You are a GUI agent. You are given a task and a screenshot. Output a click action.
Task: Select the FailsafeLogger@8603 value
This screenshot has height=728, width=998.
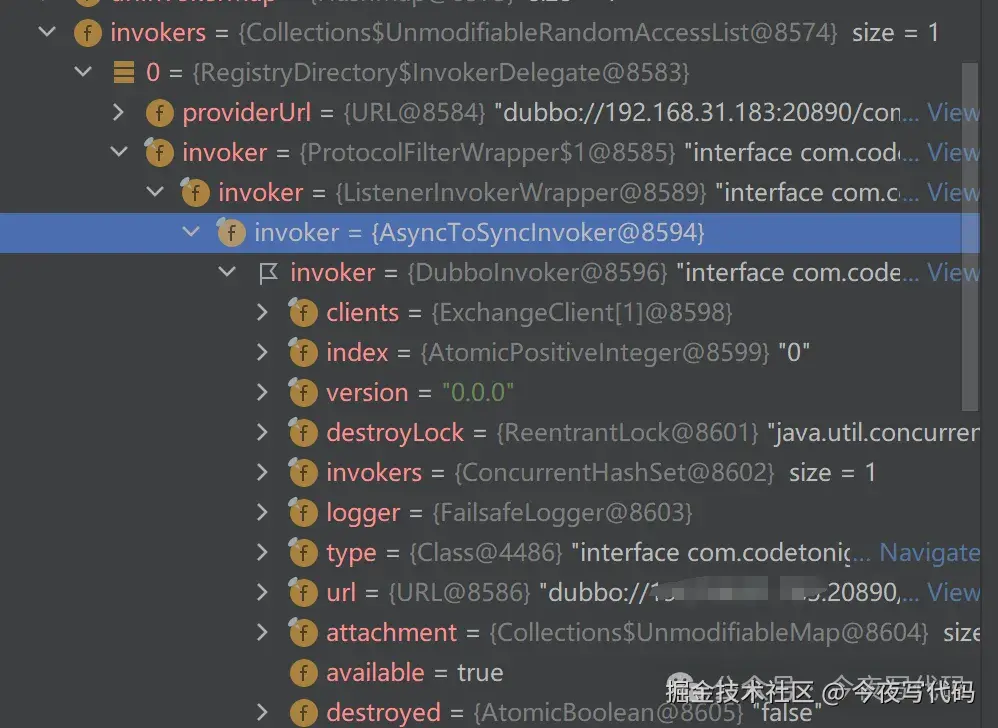click(x=562, y=513)
